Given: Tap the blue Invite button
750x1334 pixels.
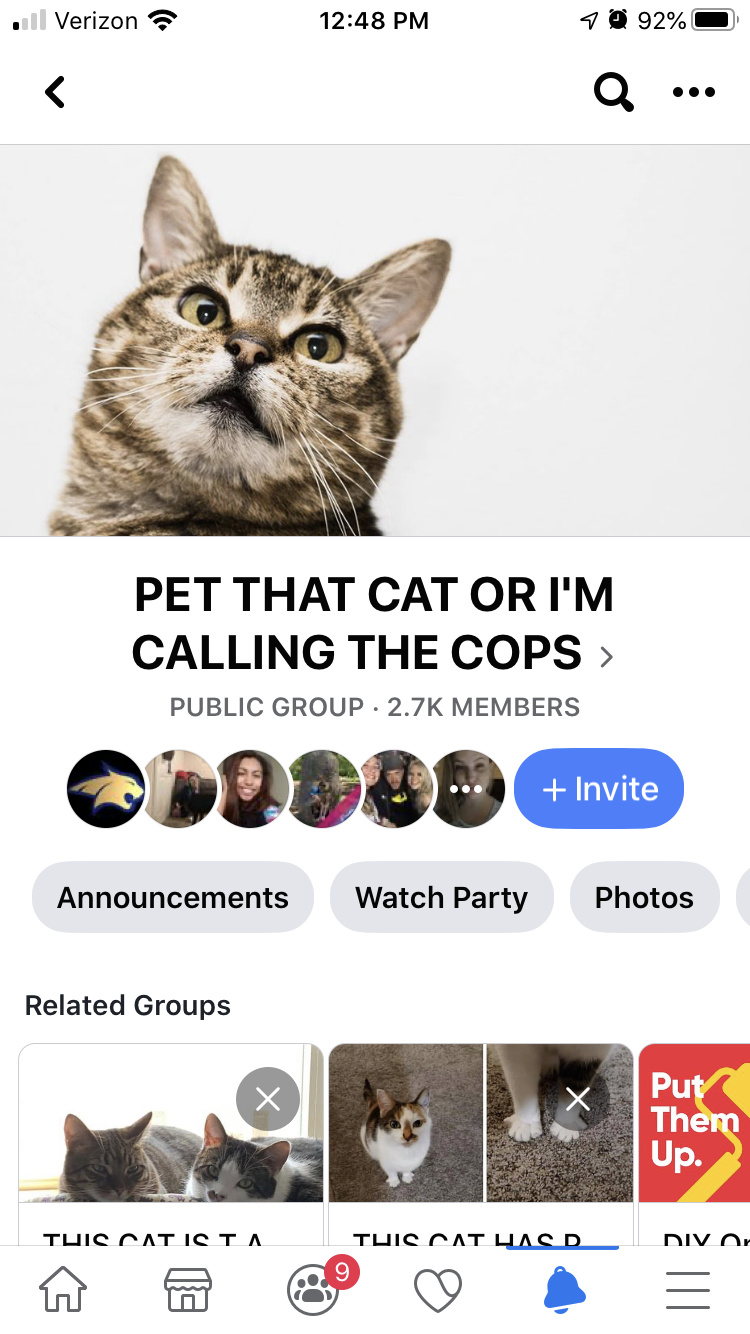Looking at the screenshot, I should click(599, 789).
